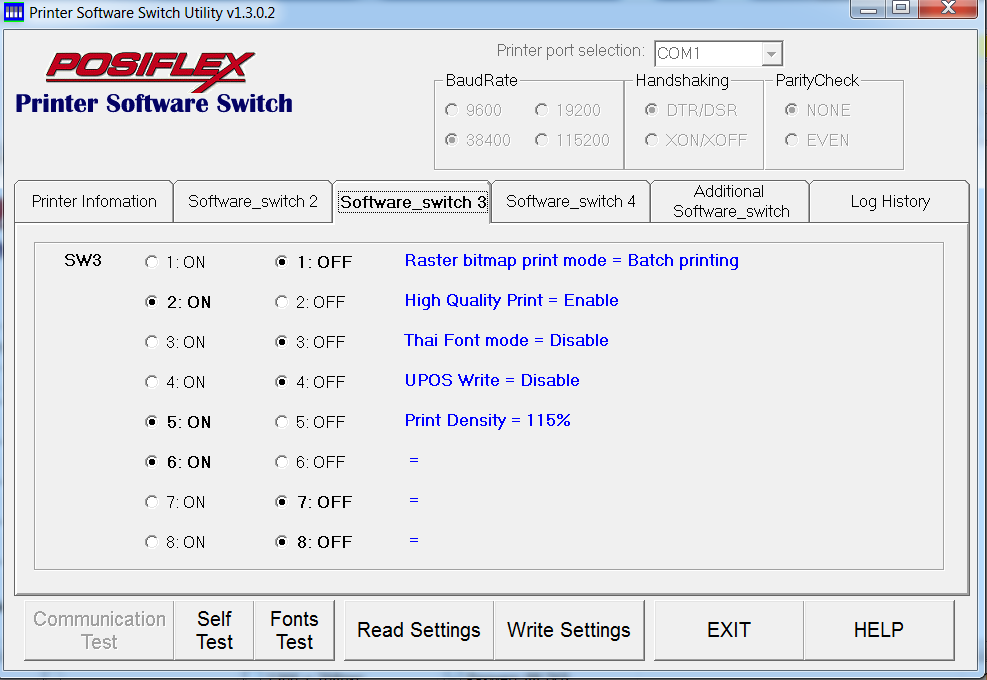Select 4: ON for UPOS Write
This screenshot has height=680, width=987.
tap(152, 382)
